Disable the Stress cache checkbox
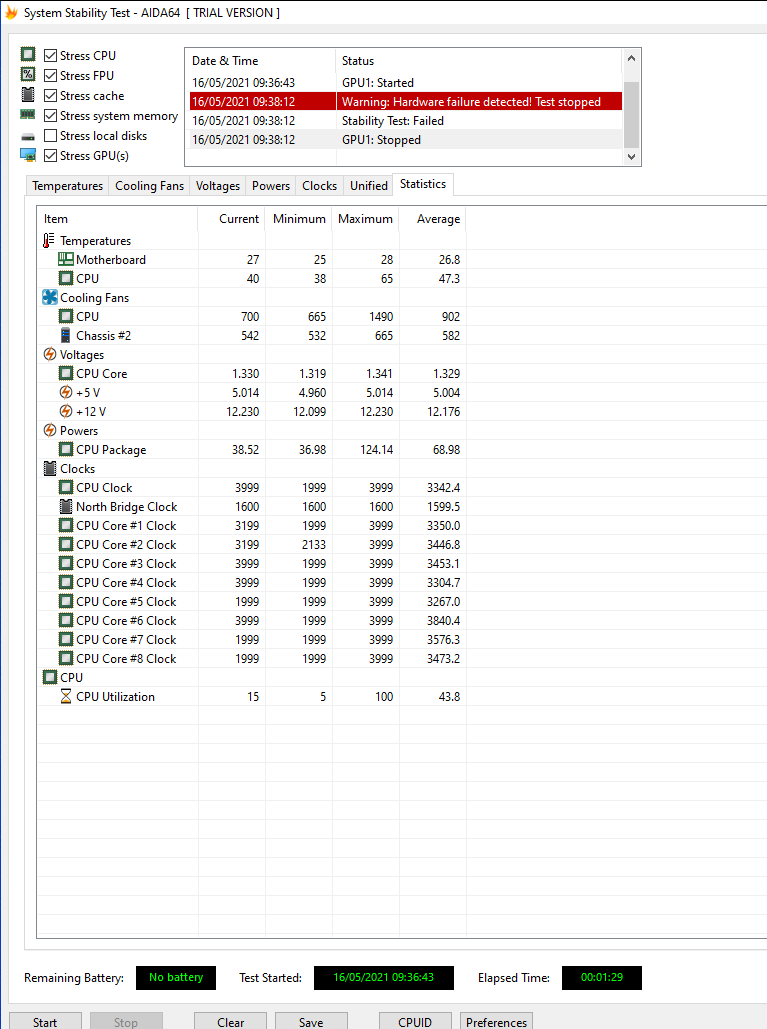Screen dimensions: 767x1029 50,95
